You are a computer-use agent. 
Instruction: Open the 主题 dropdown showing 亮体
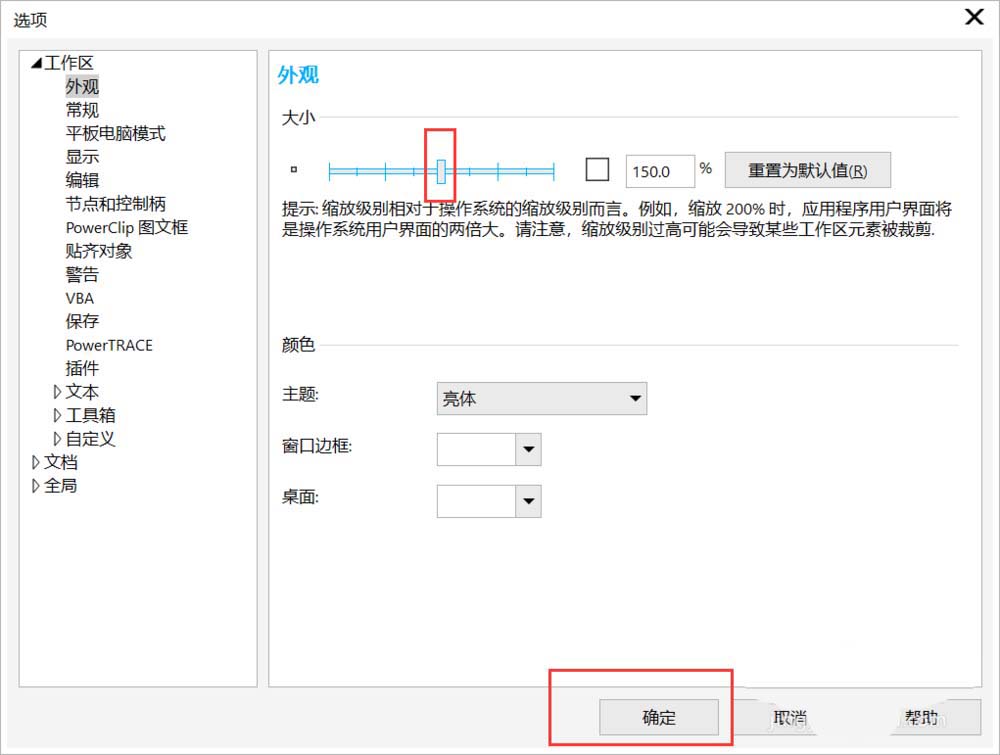[540, 398]
